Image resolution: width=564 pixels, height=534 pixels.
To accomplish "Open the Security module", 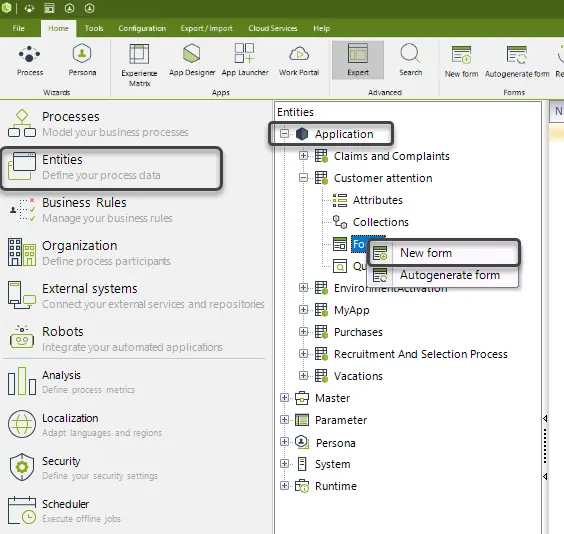I will pyautogui.click(x=83, y=467).
